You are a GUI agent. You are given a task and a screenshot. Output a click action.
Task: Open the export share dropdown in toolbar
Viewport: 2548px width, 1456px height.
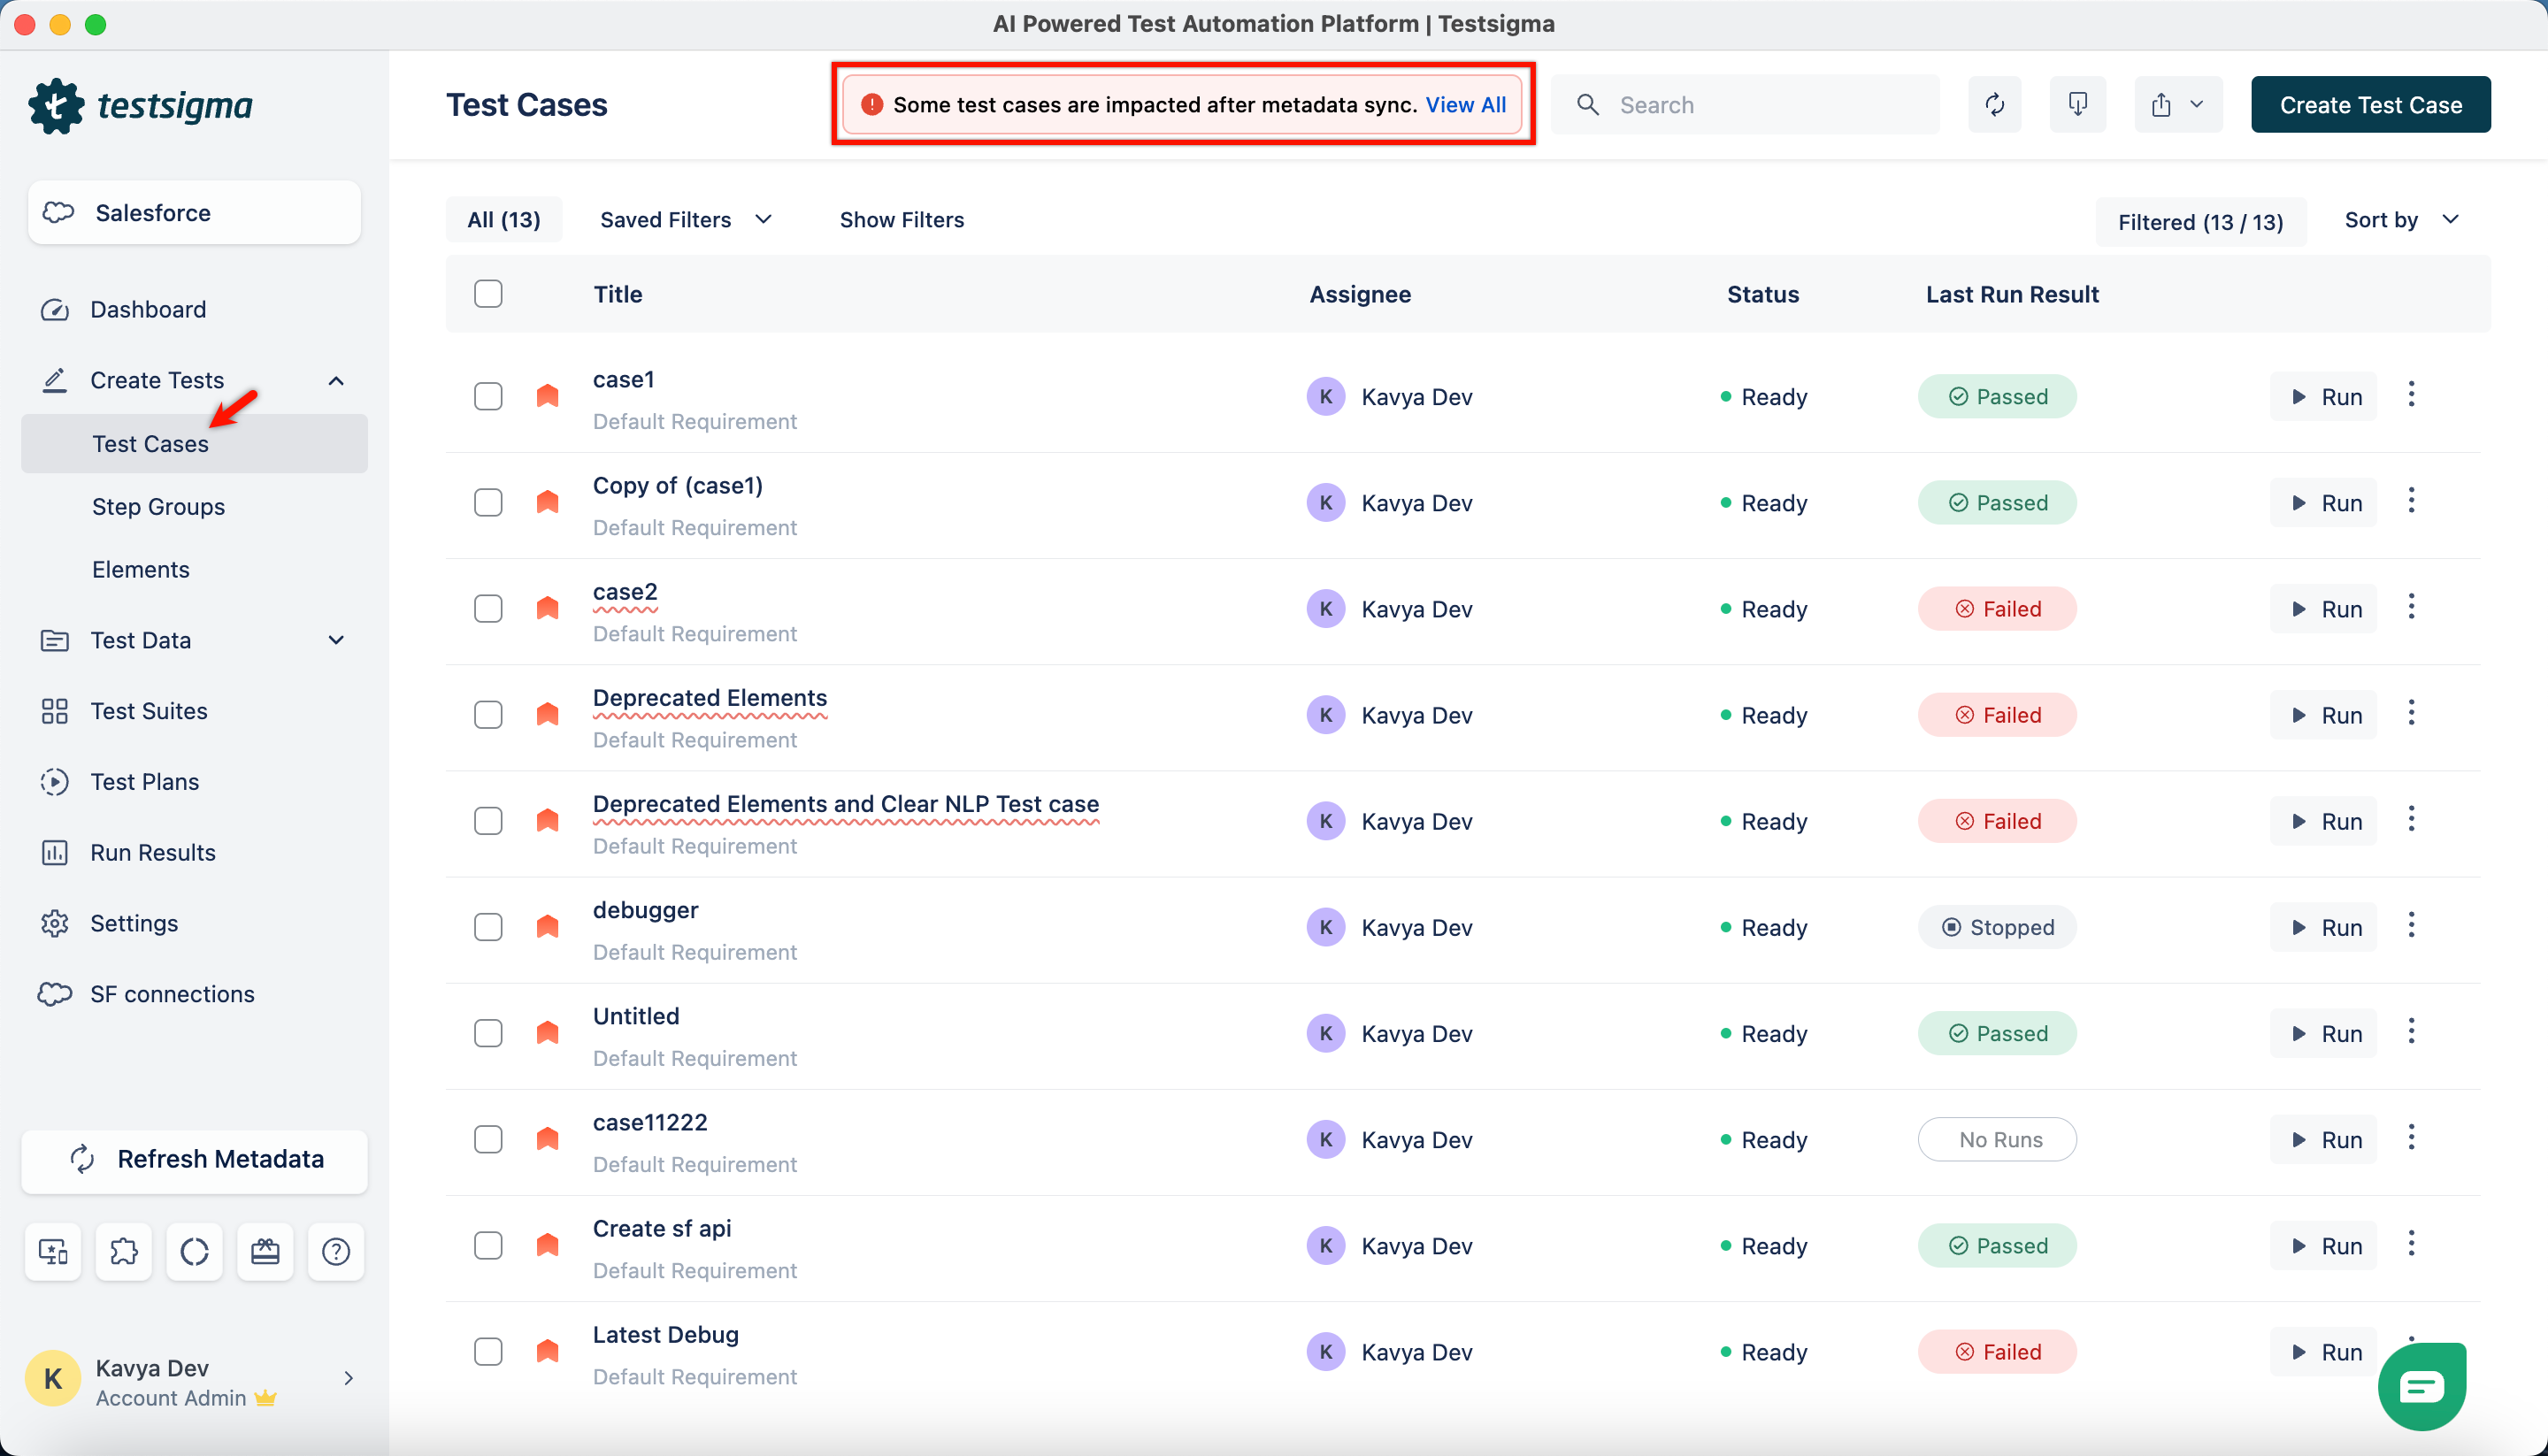point(2178,104)
